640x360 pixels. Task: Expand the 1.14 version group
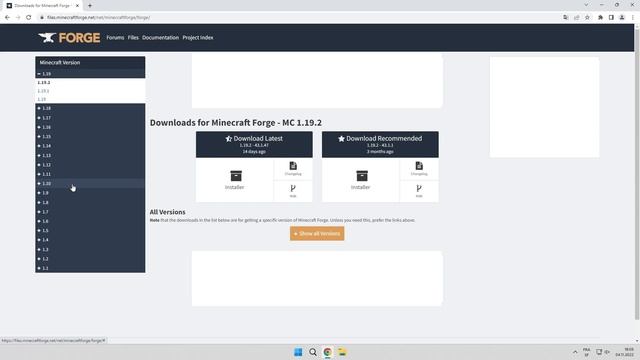pos(90,146)
